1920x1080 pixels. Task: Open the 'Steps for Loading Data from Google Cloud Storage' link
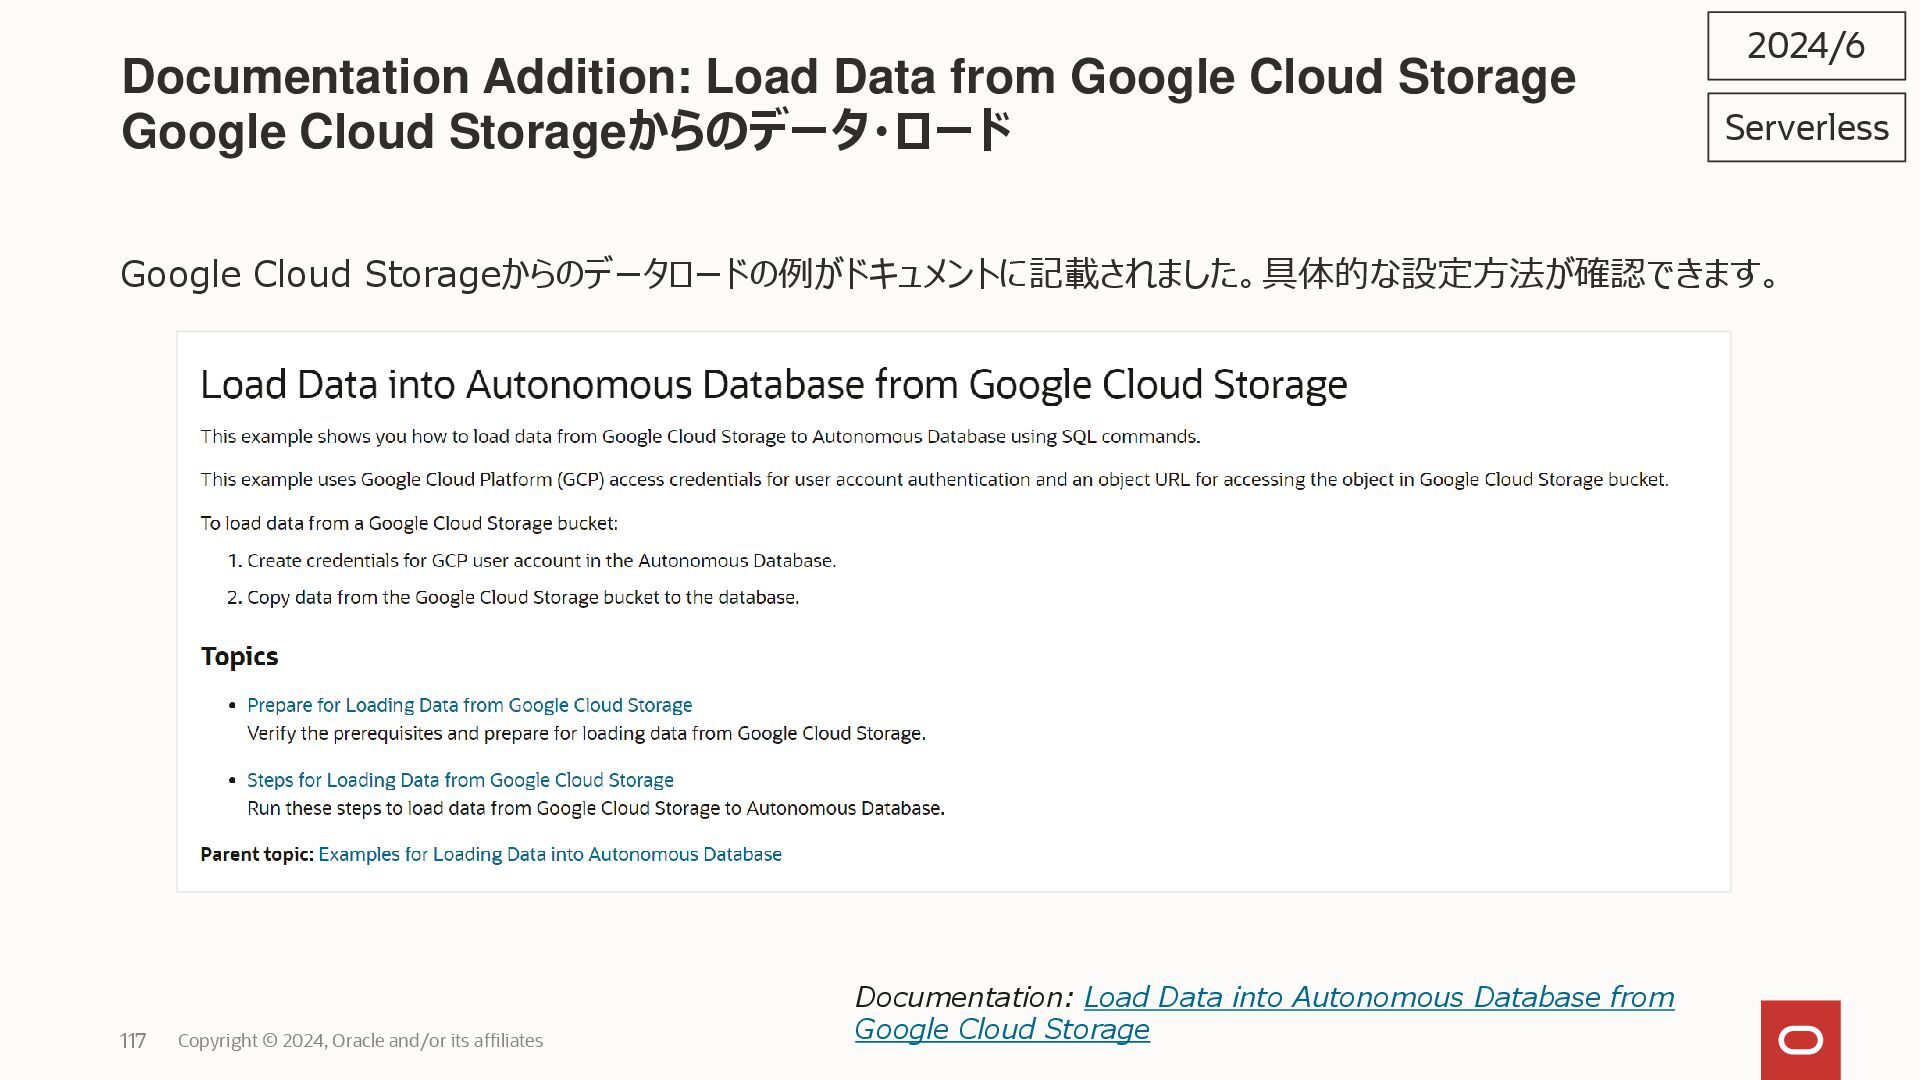click(460, 780)
